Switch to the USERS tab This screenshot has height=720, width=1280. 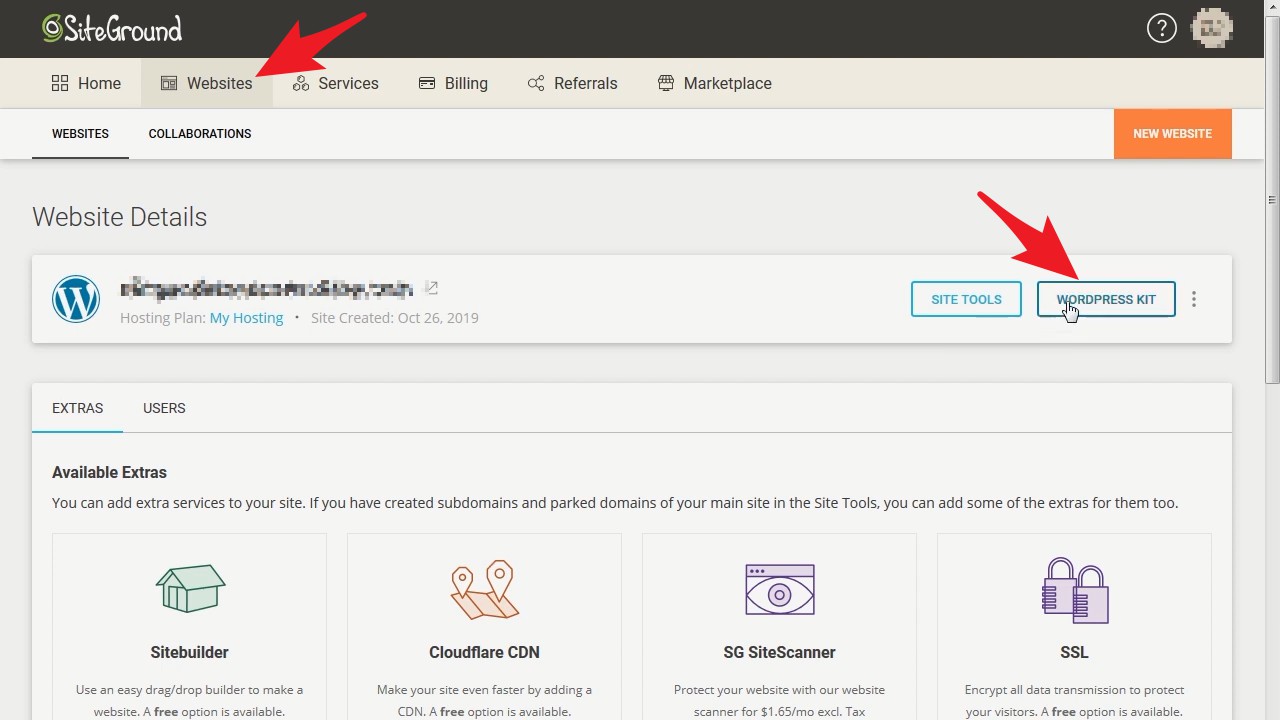[x=164, y=408]
